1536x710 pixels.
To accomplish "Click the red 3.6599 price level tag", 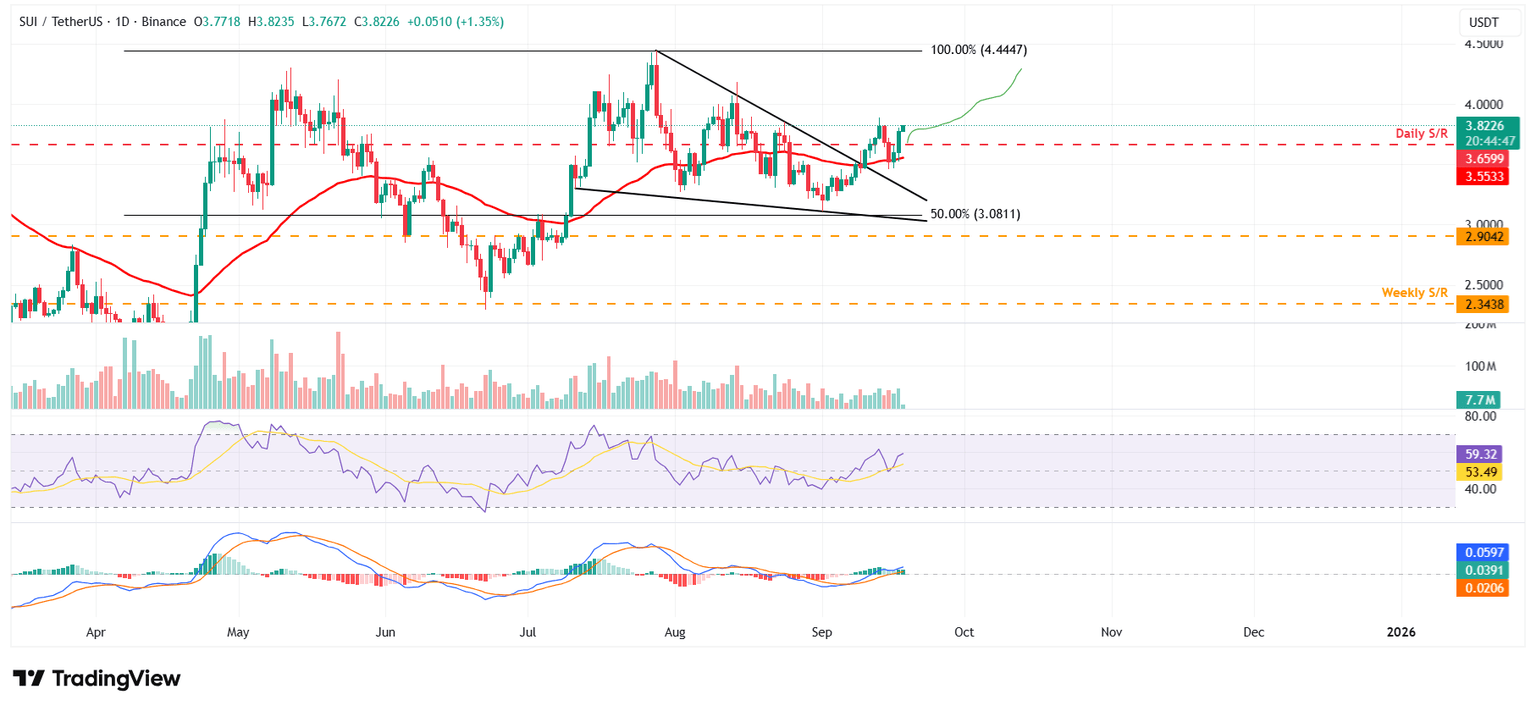I will pyautogui.click(x=1484, y=159).
